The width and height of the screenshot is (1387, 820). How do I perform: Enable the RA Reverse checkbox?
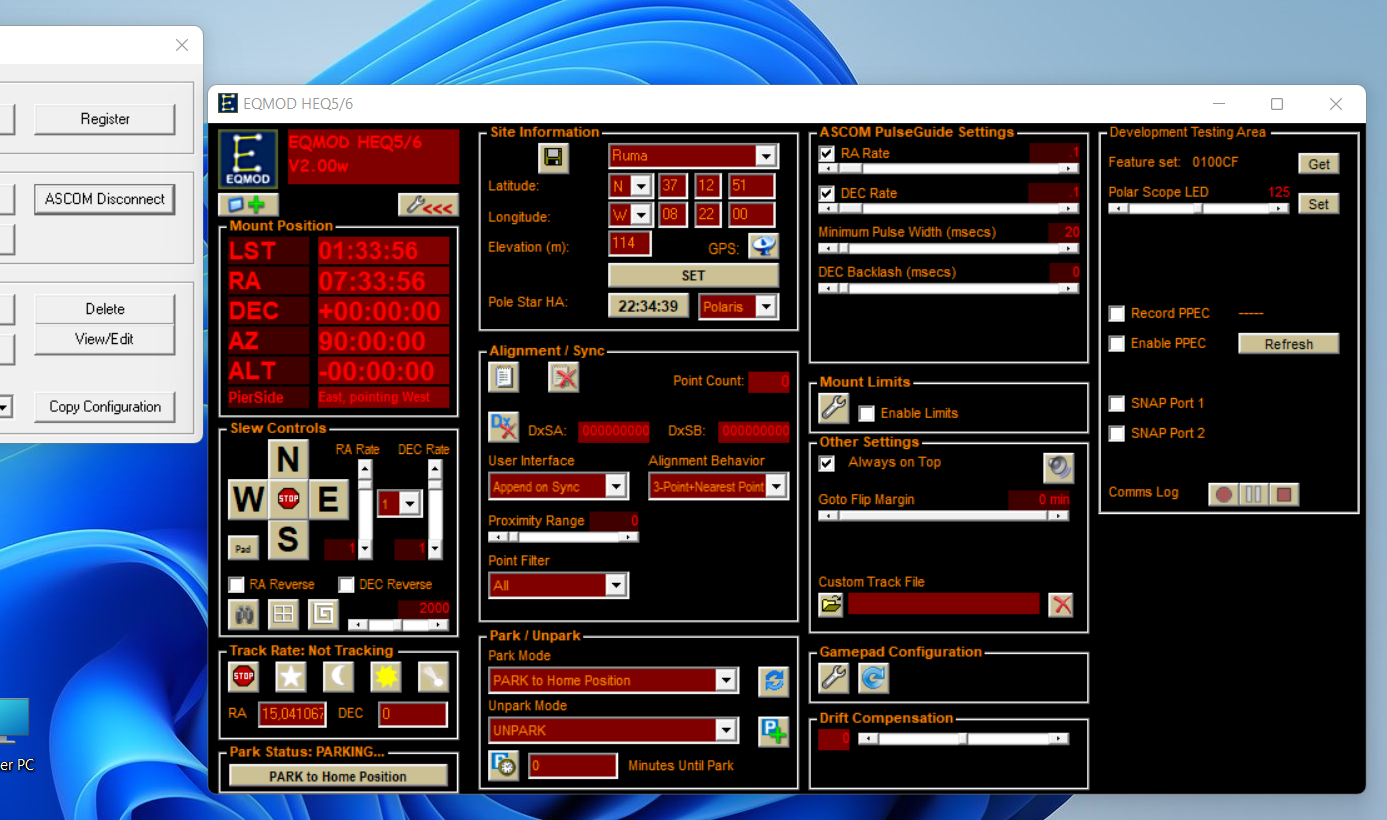[x=237, y=585]
